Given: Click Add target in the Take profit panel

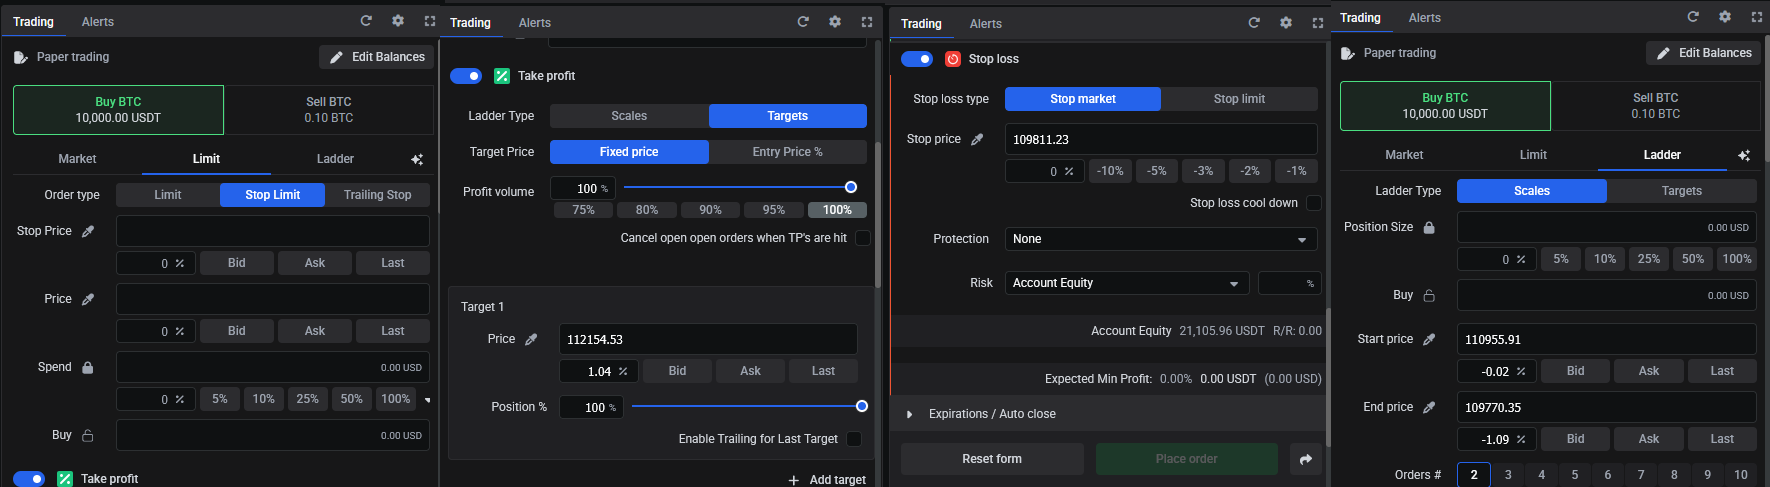Looking at the screenshot, I should point(827,480).
